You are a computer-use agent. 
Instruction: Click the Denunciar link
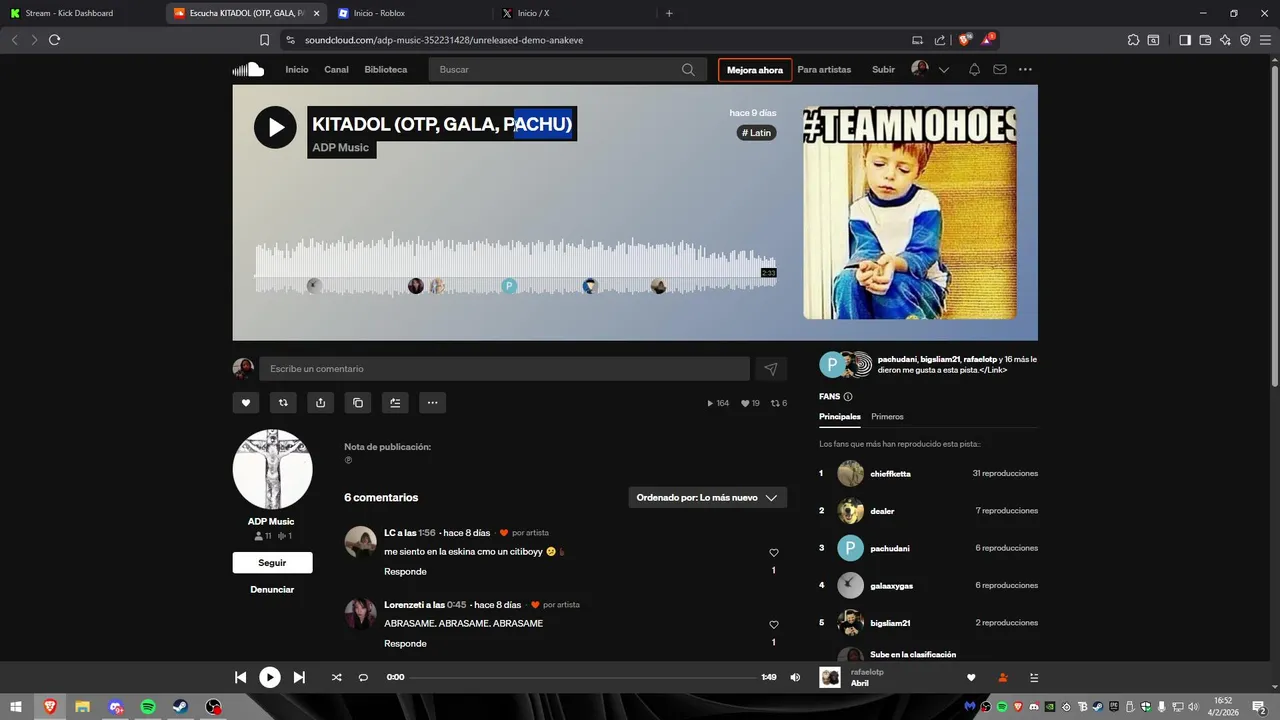click(272, 590)
